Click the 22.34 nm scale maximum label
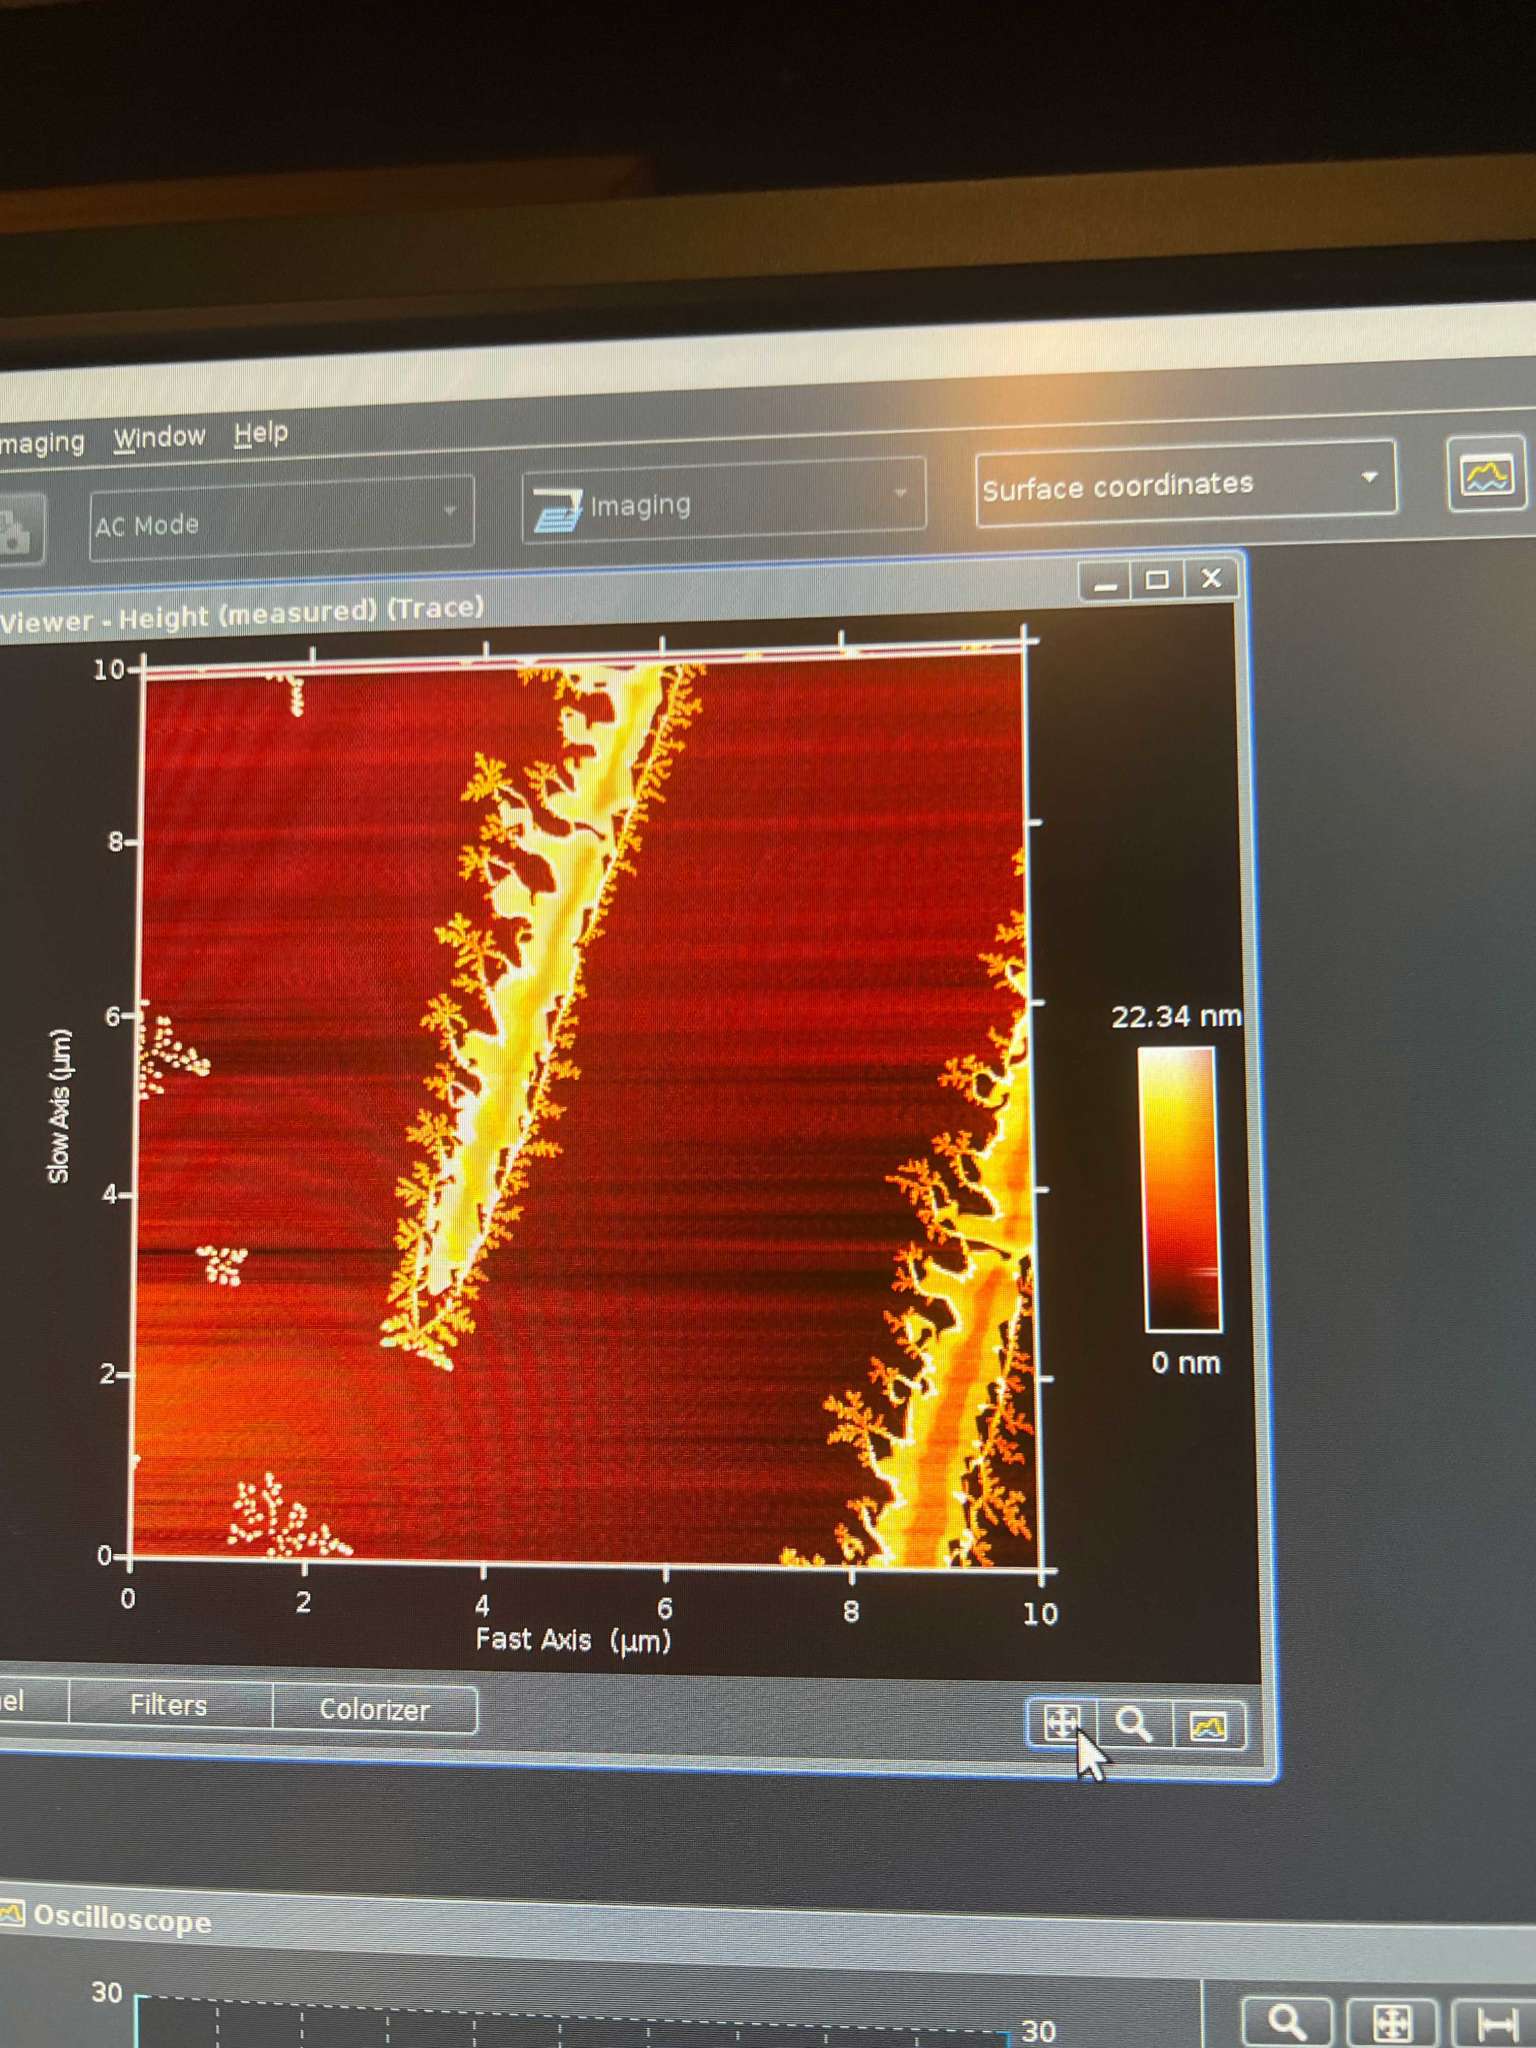 point(1176,1016)
